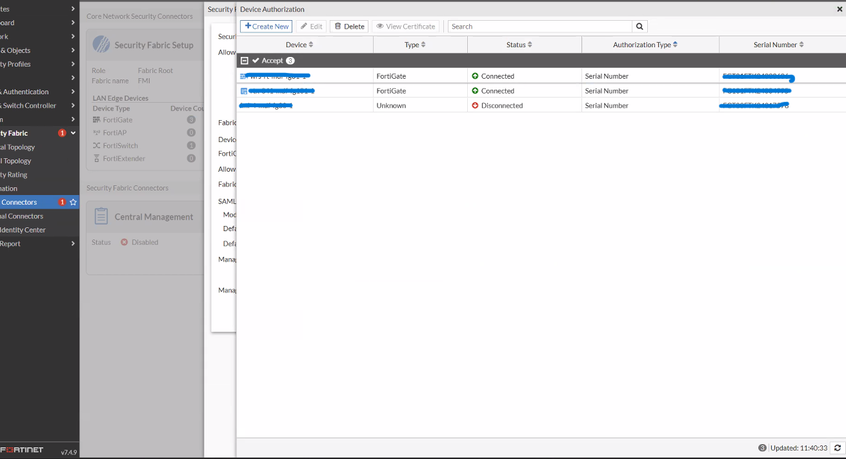Click Serial Number cell in Disconnected row
This screenshot has width=846, height=459.
click(782, 105)
